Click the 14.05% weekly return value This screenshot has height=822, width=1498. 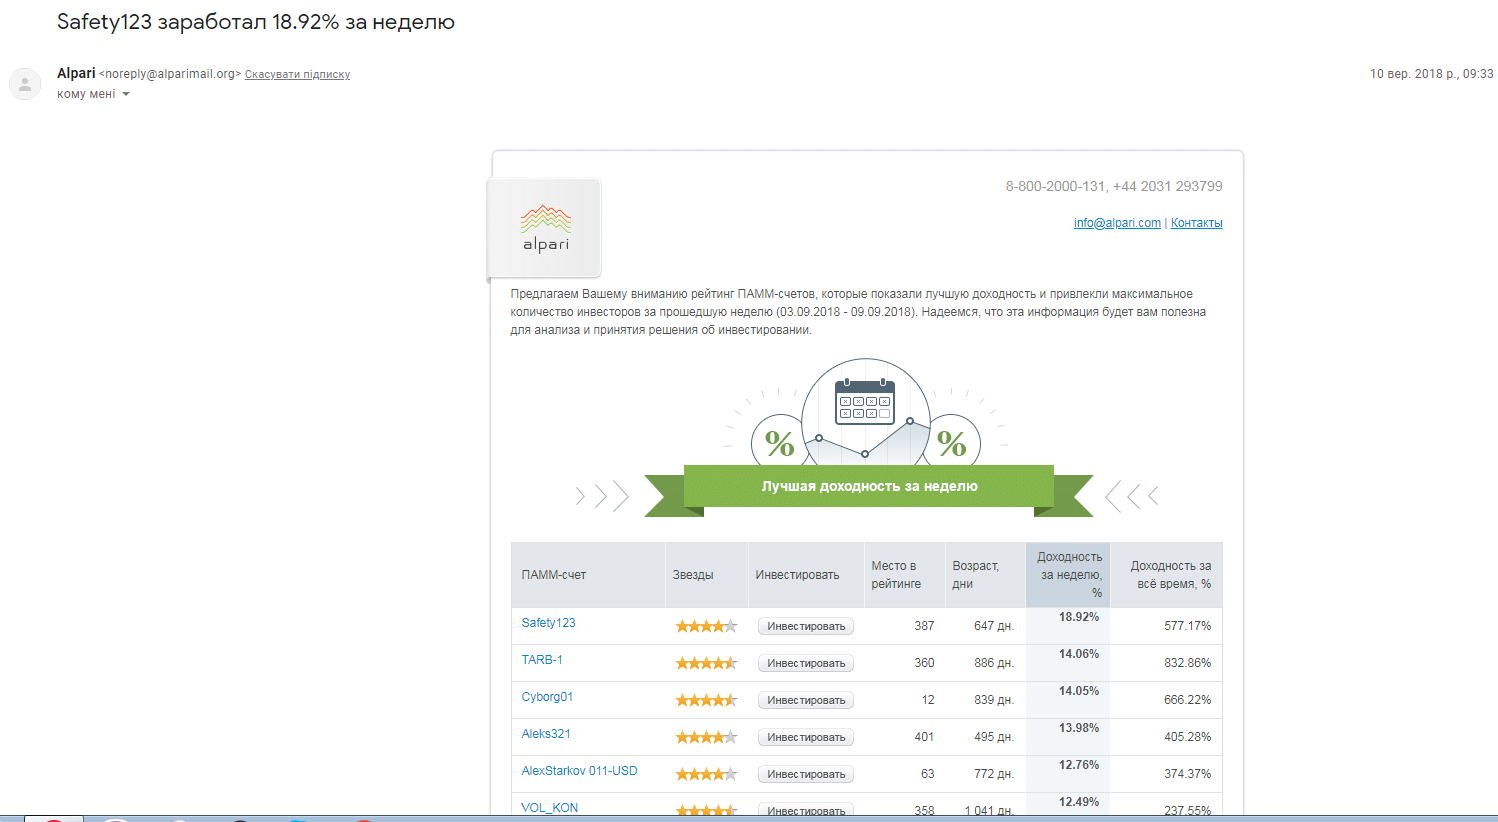pyautogui.click(x=1079, y=691)
